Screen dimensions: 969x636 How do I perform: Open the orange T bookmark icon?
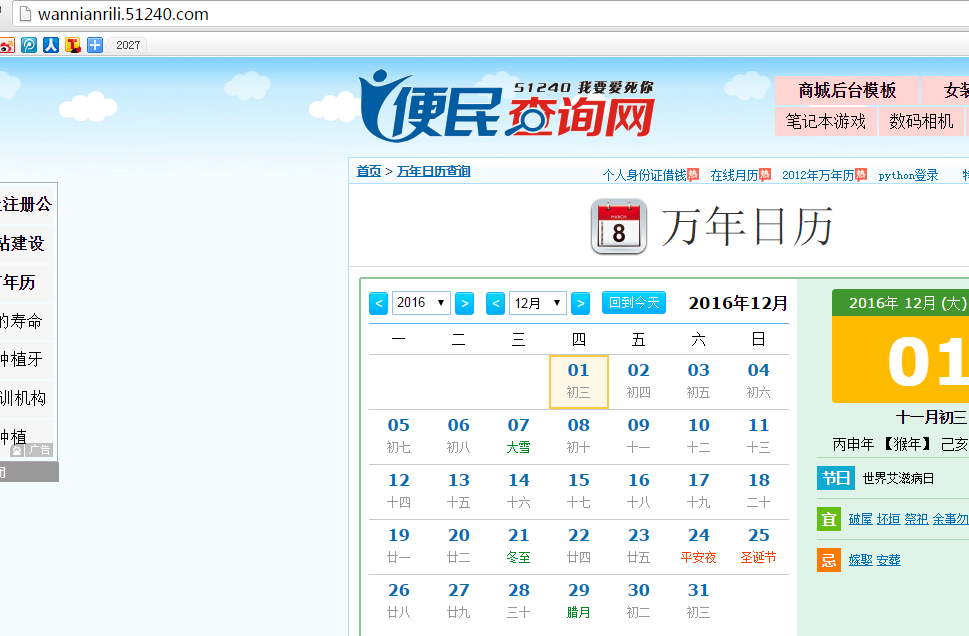(73, 45)
